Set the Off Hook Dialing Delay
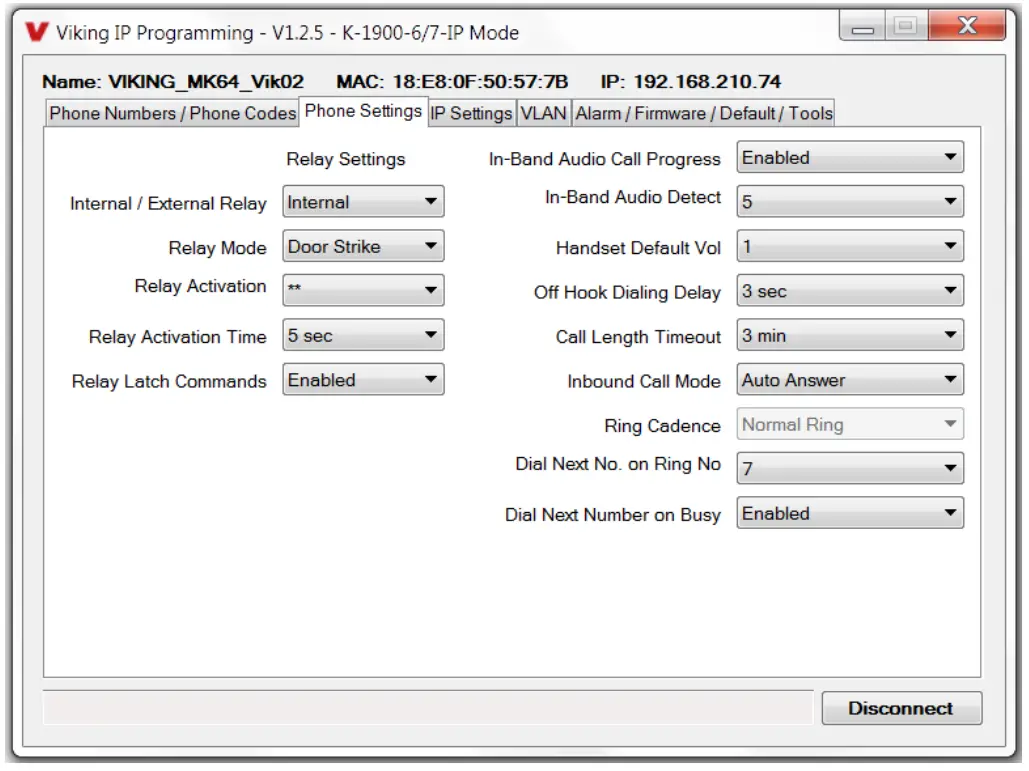 [848, 290]
